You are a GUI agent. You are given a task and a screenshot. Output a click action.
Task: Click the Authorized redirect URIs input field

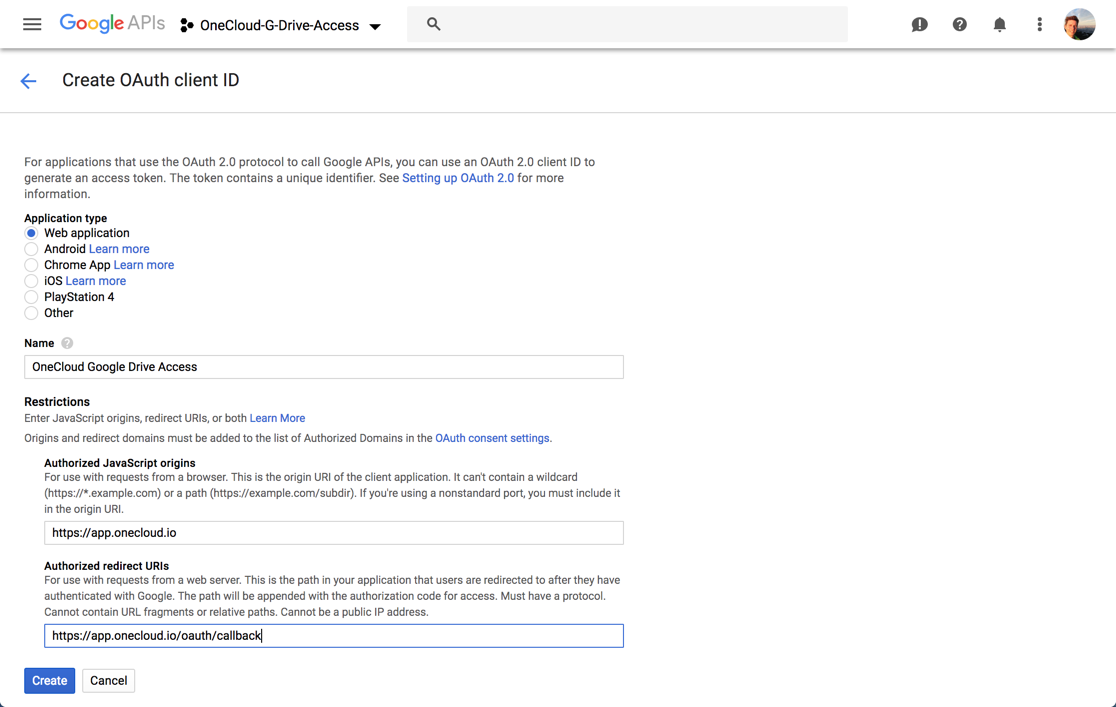[x=334, y=636]
